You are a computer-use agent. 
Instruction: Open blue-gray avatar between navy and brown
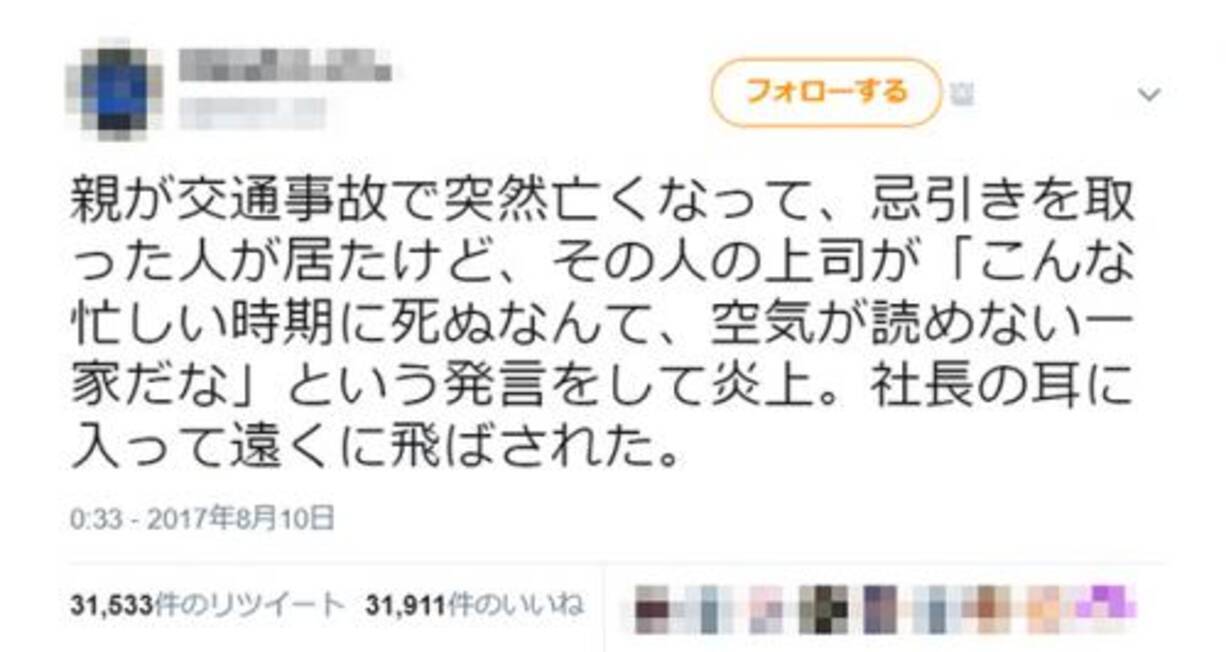936,608
